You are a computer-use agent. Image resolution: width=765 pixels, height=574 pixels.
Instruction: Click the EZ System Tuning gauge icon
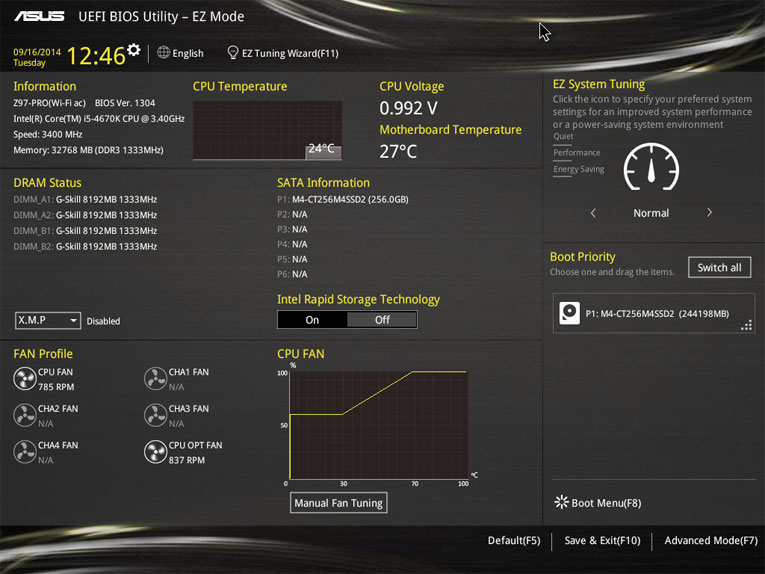pyautogui.click(x=651, y=167)
